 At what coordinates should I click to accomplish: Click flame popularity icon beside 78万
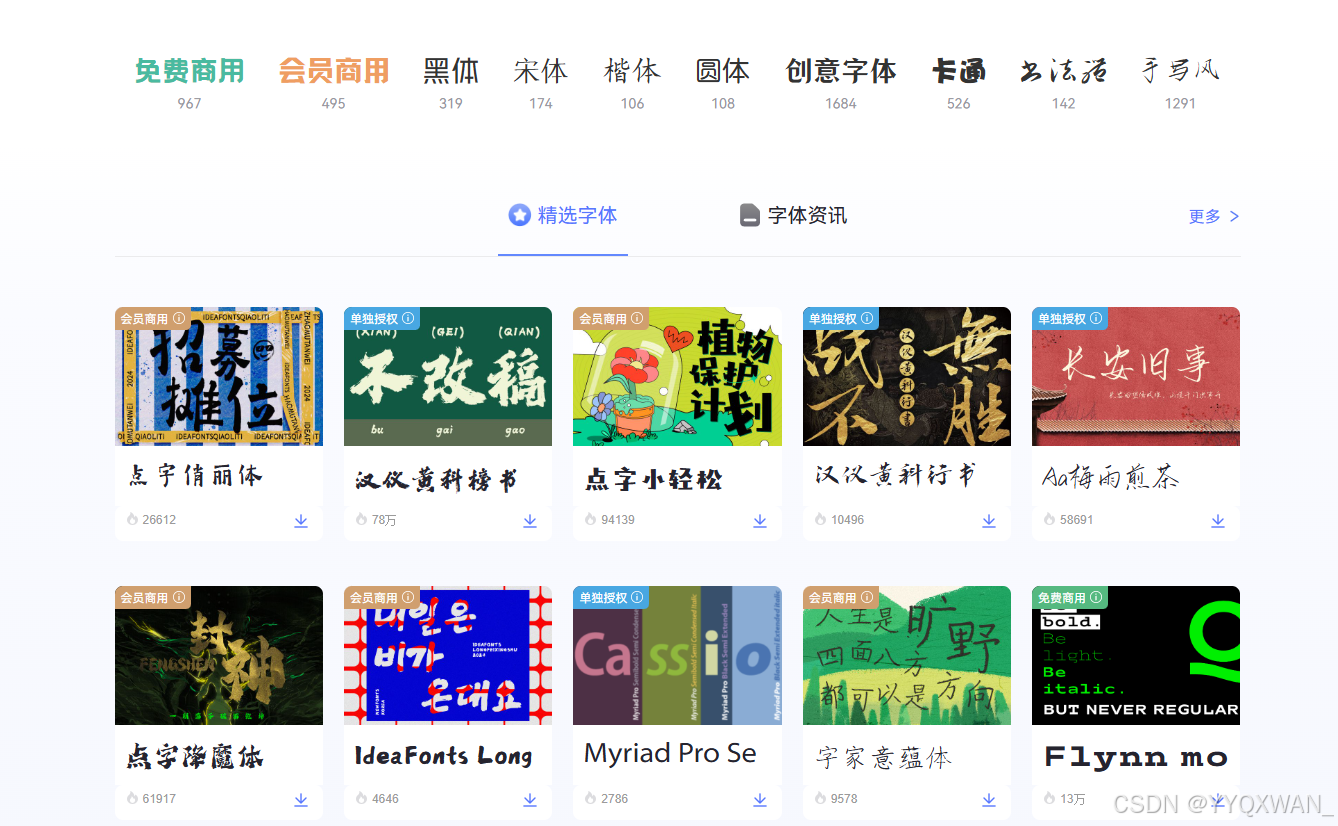click(x=361, y=520)
